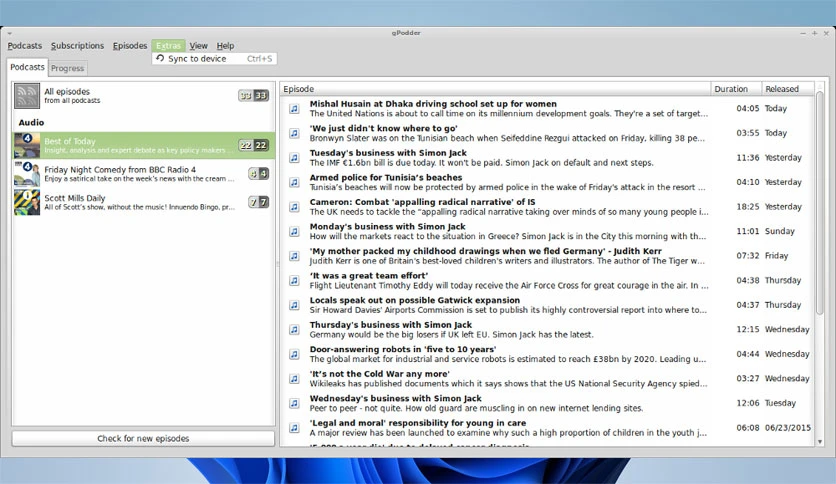Click Scott Mills Daily count badge 7

[x=259, y=202]
